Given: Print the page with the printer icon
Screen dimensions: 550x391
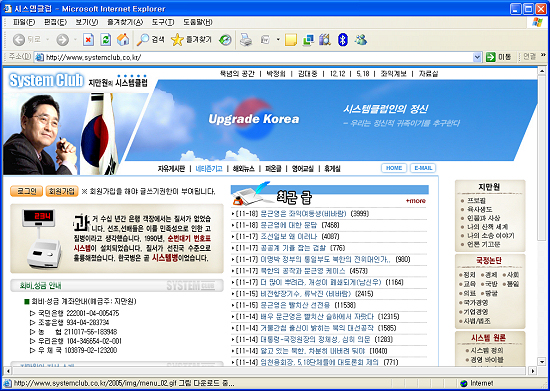Looking at the screenshot, I should [x=246, y=40].
